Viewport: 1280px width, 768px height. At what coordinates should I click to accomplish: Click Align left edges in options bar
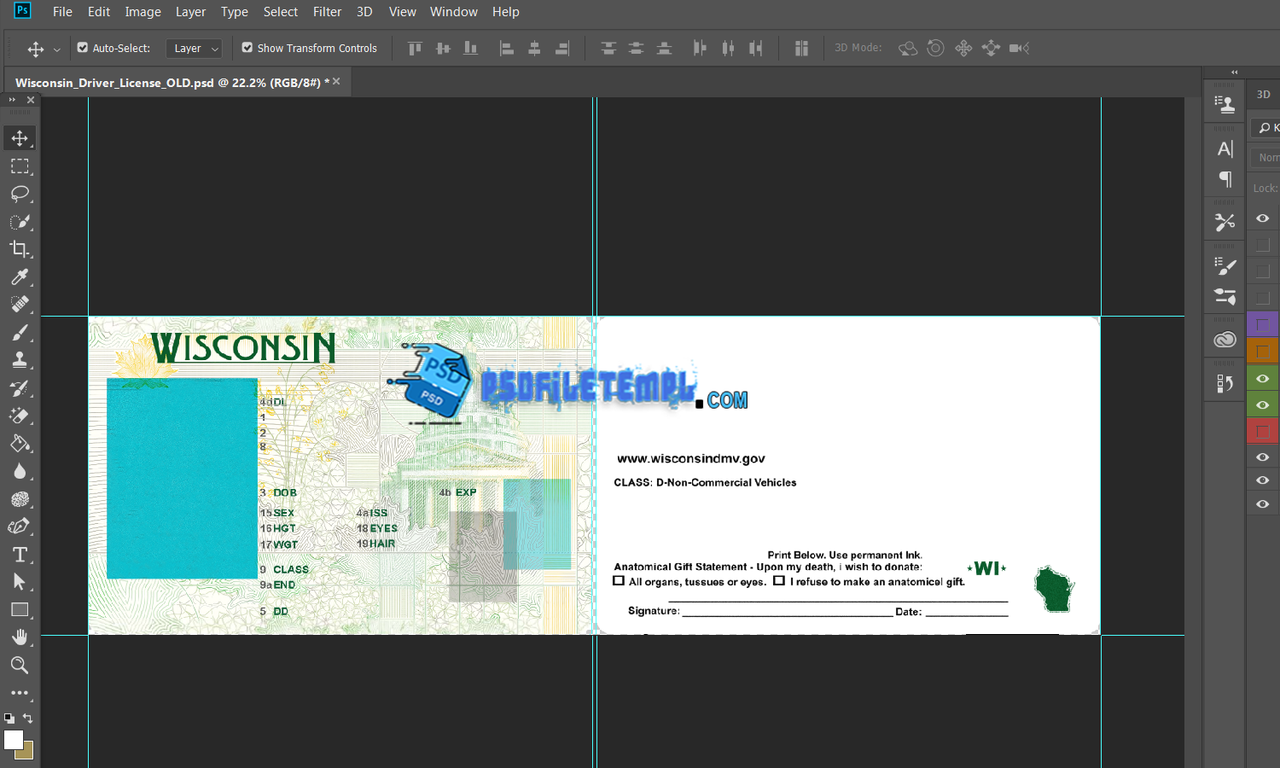click(x=506, y=48)
